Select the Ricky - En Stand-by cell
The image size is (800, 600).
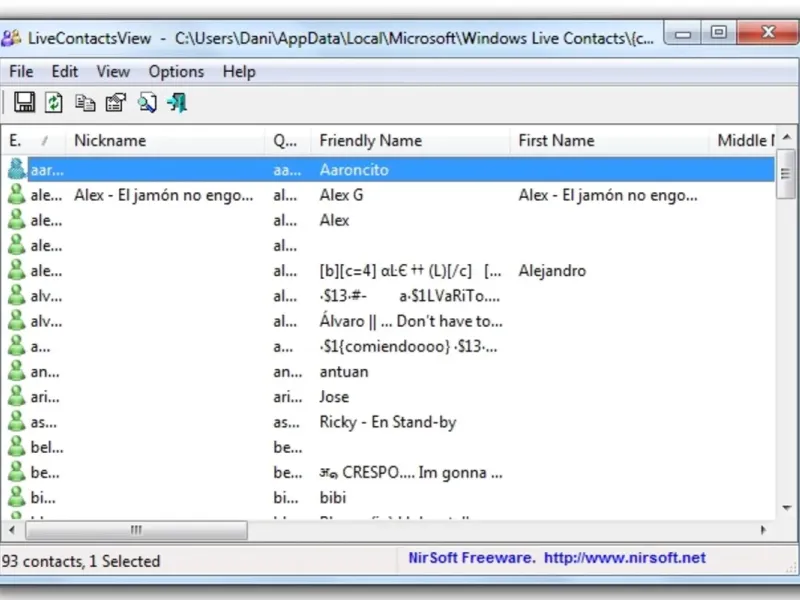[x=388, y=422]
